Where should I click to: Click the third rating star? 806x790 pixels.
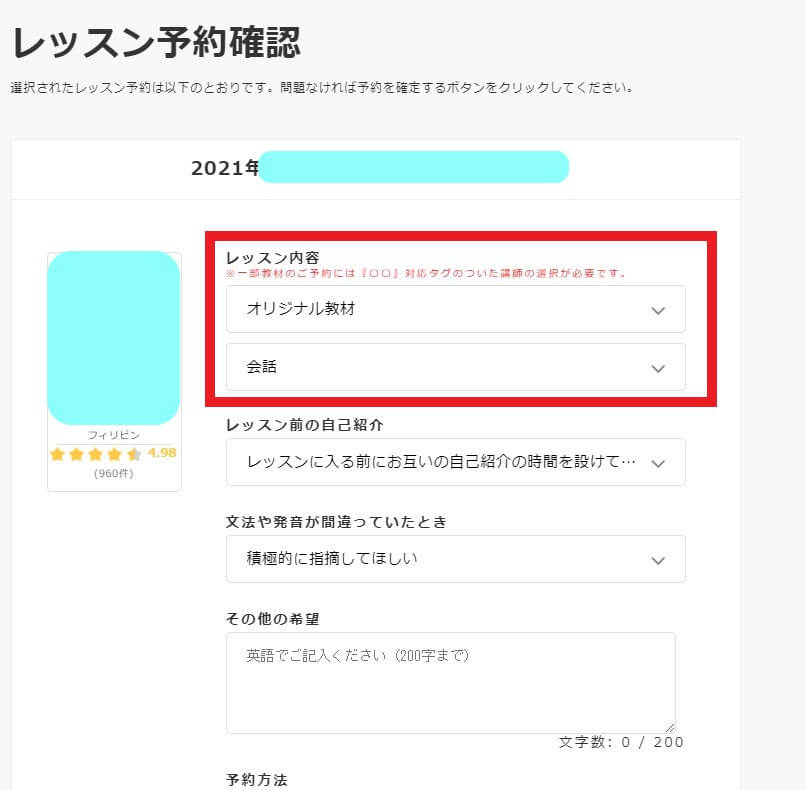click(x=96, y=454)
